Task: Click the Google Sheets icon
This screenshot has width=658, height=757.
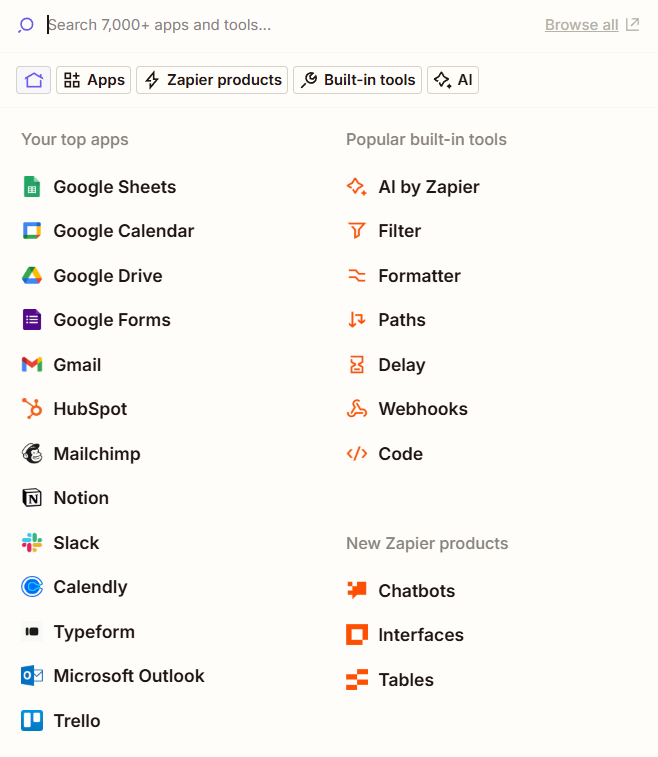Action: 32,187
